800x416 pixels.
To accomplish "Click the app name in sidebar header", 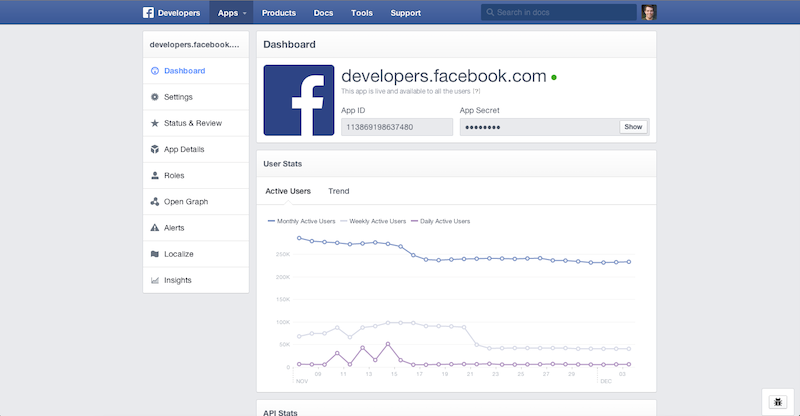I will (x=194, y=44).
